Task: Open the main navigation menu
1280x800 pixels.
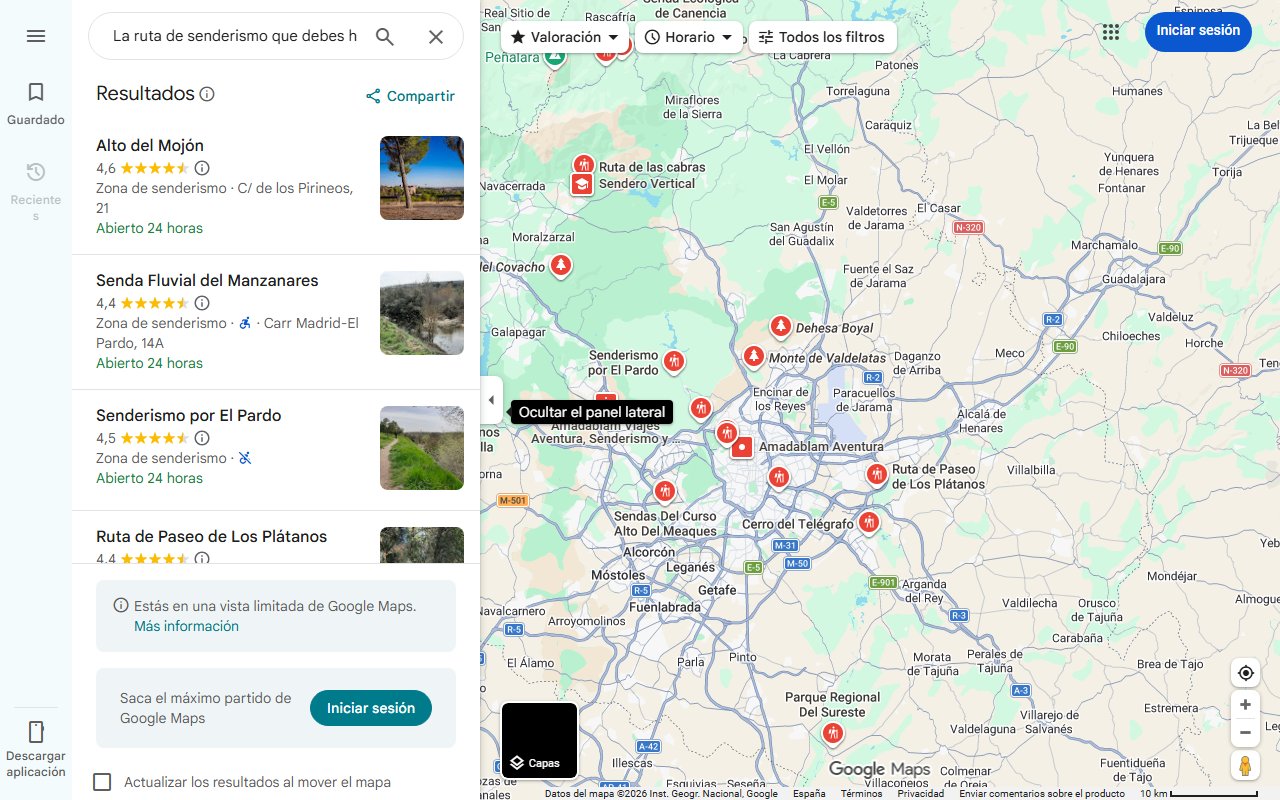Action: pos(36,36)
